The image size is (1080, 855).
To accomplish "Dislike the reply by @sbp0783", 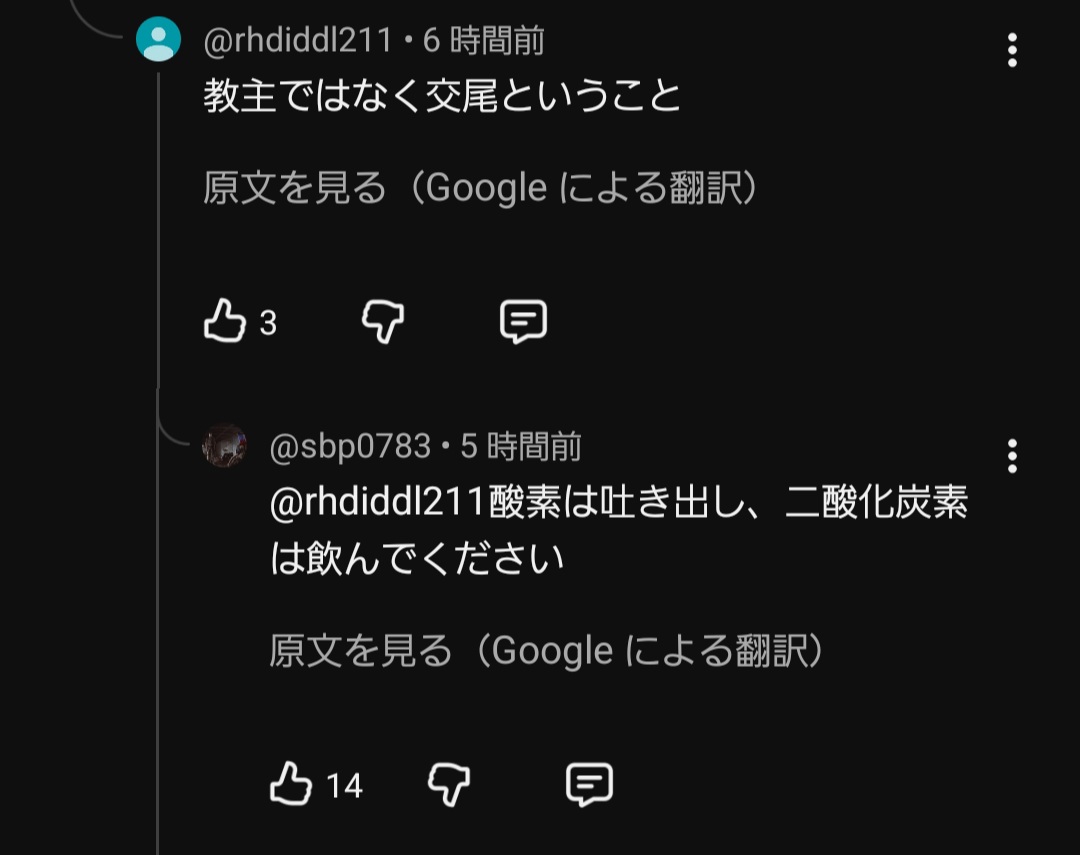I will 449,784.
